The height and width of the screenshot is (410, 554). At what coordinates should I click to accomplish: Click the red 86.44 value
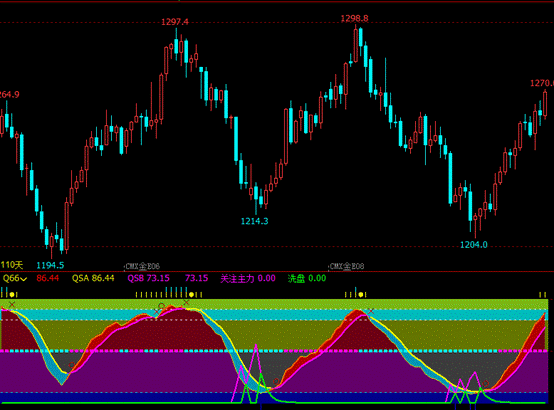click(x=48, y=279)
